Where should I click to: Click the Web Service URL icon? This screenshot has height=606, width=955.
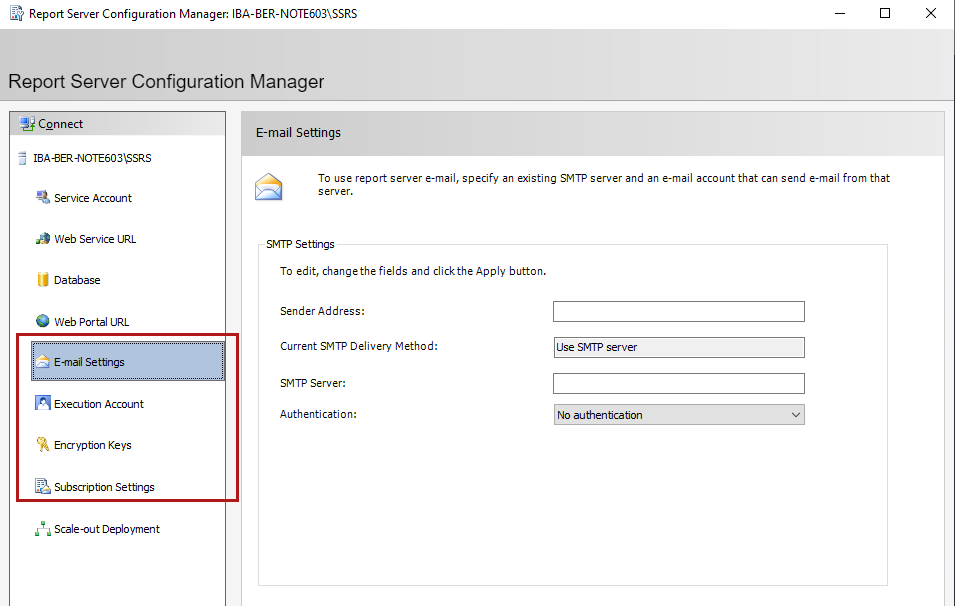click(x=43, y=239)
